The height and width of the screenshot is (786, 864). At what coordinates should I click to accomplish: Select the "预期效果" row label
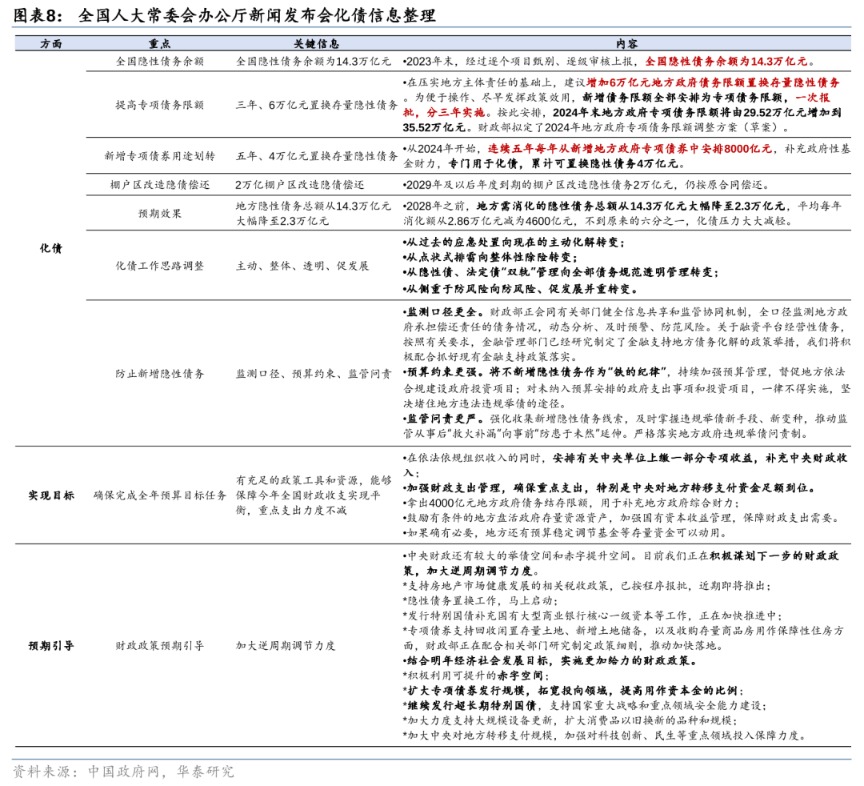click(159, 212)
